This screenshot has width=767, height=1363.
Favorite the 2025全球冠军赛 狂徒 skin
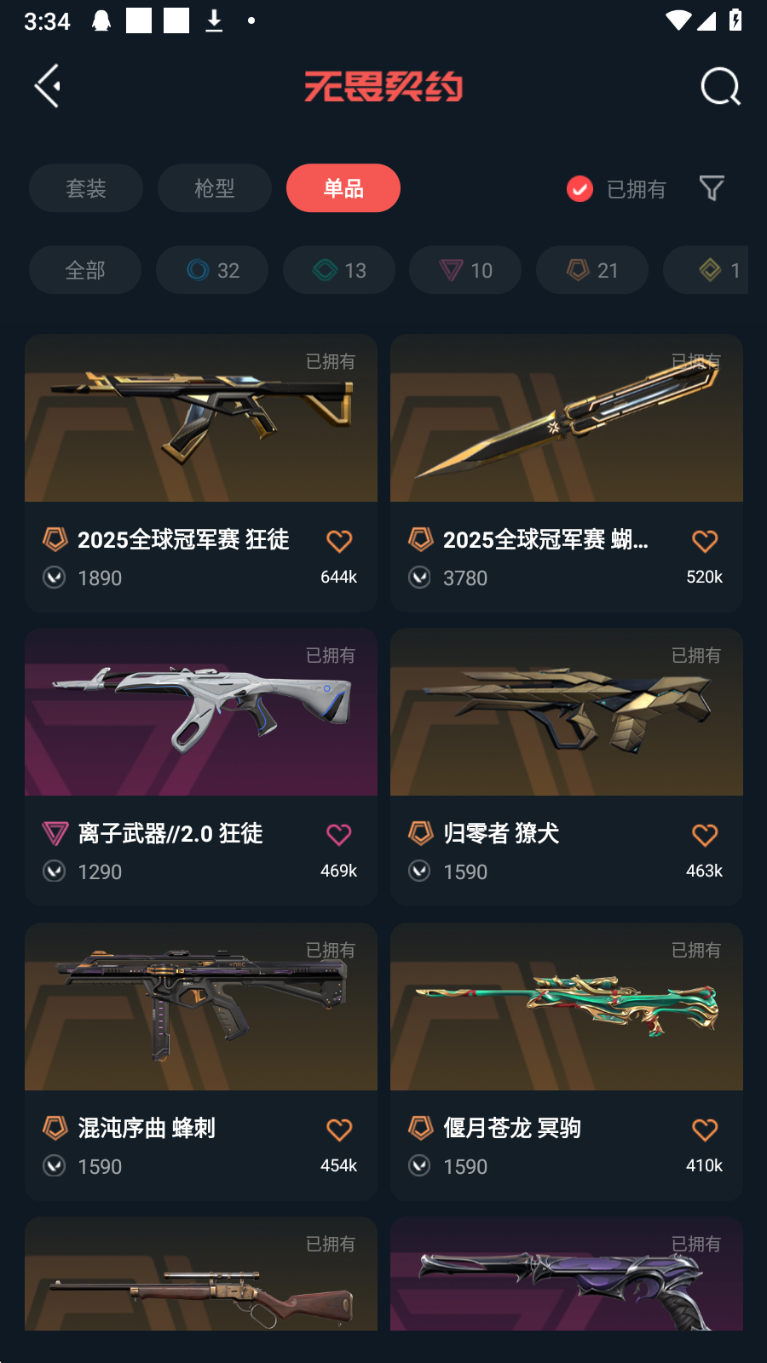tap(339, 541)
